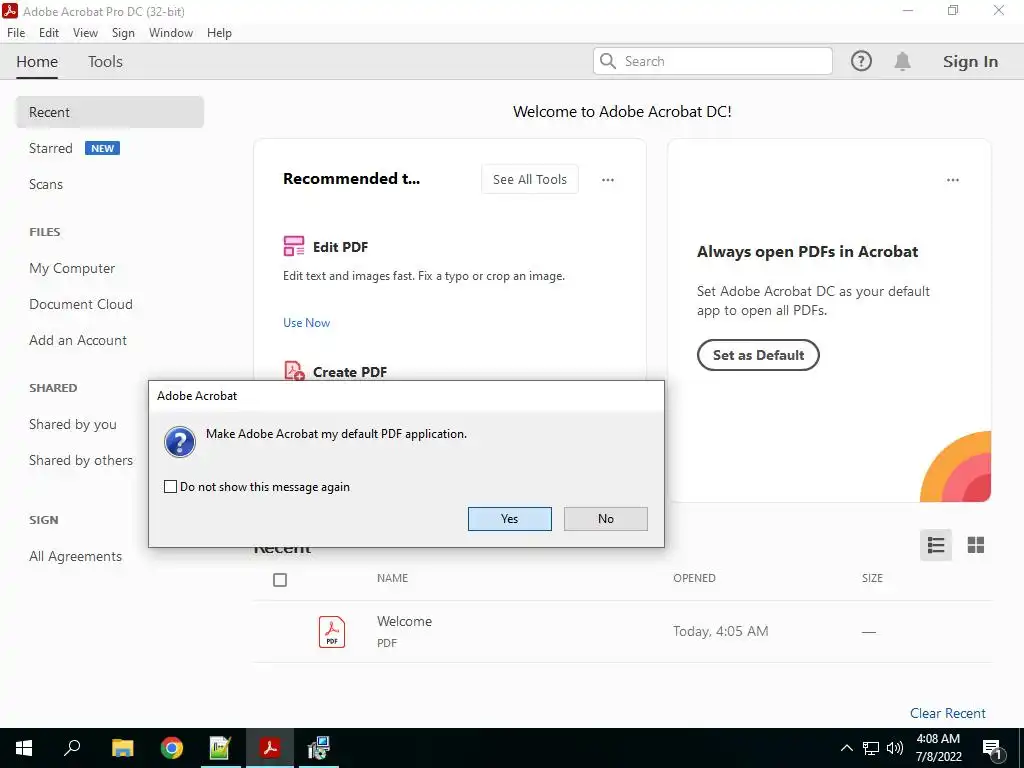Viewport: 1024px width, 768px height.
Task: Click No in the Adobe Acrobat dialog
Action: click(605, 519)
